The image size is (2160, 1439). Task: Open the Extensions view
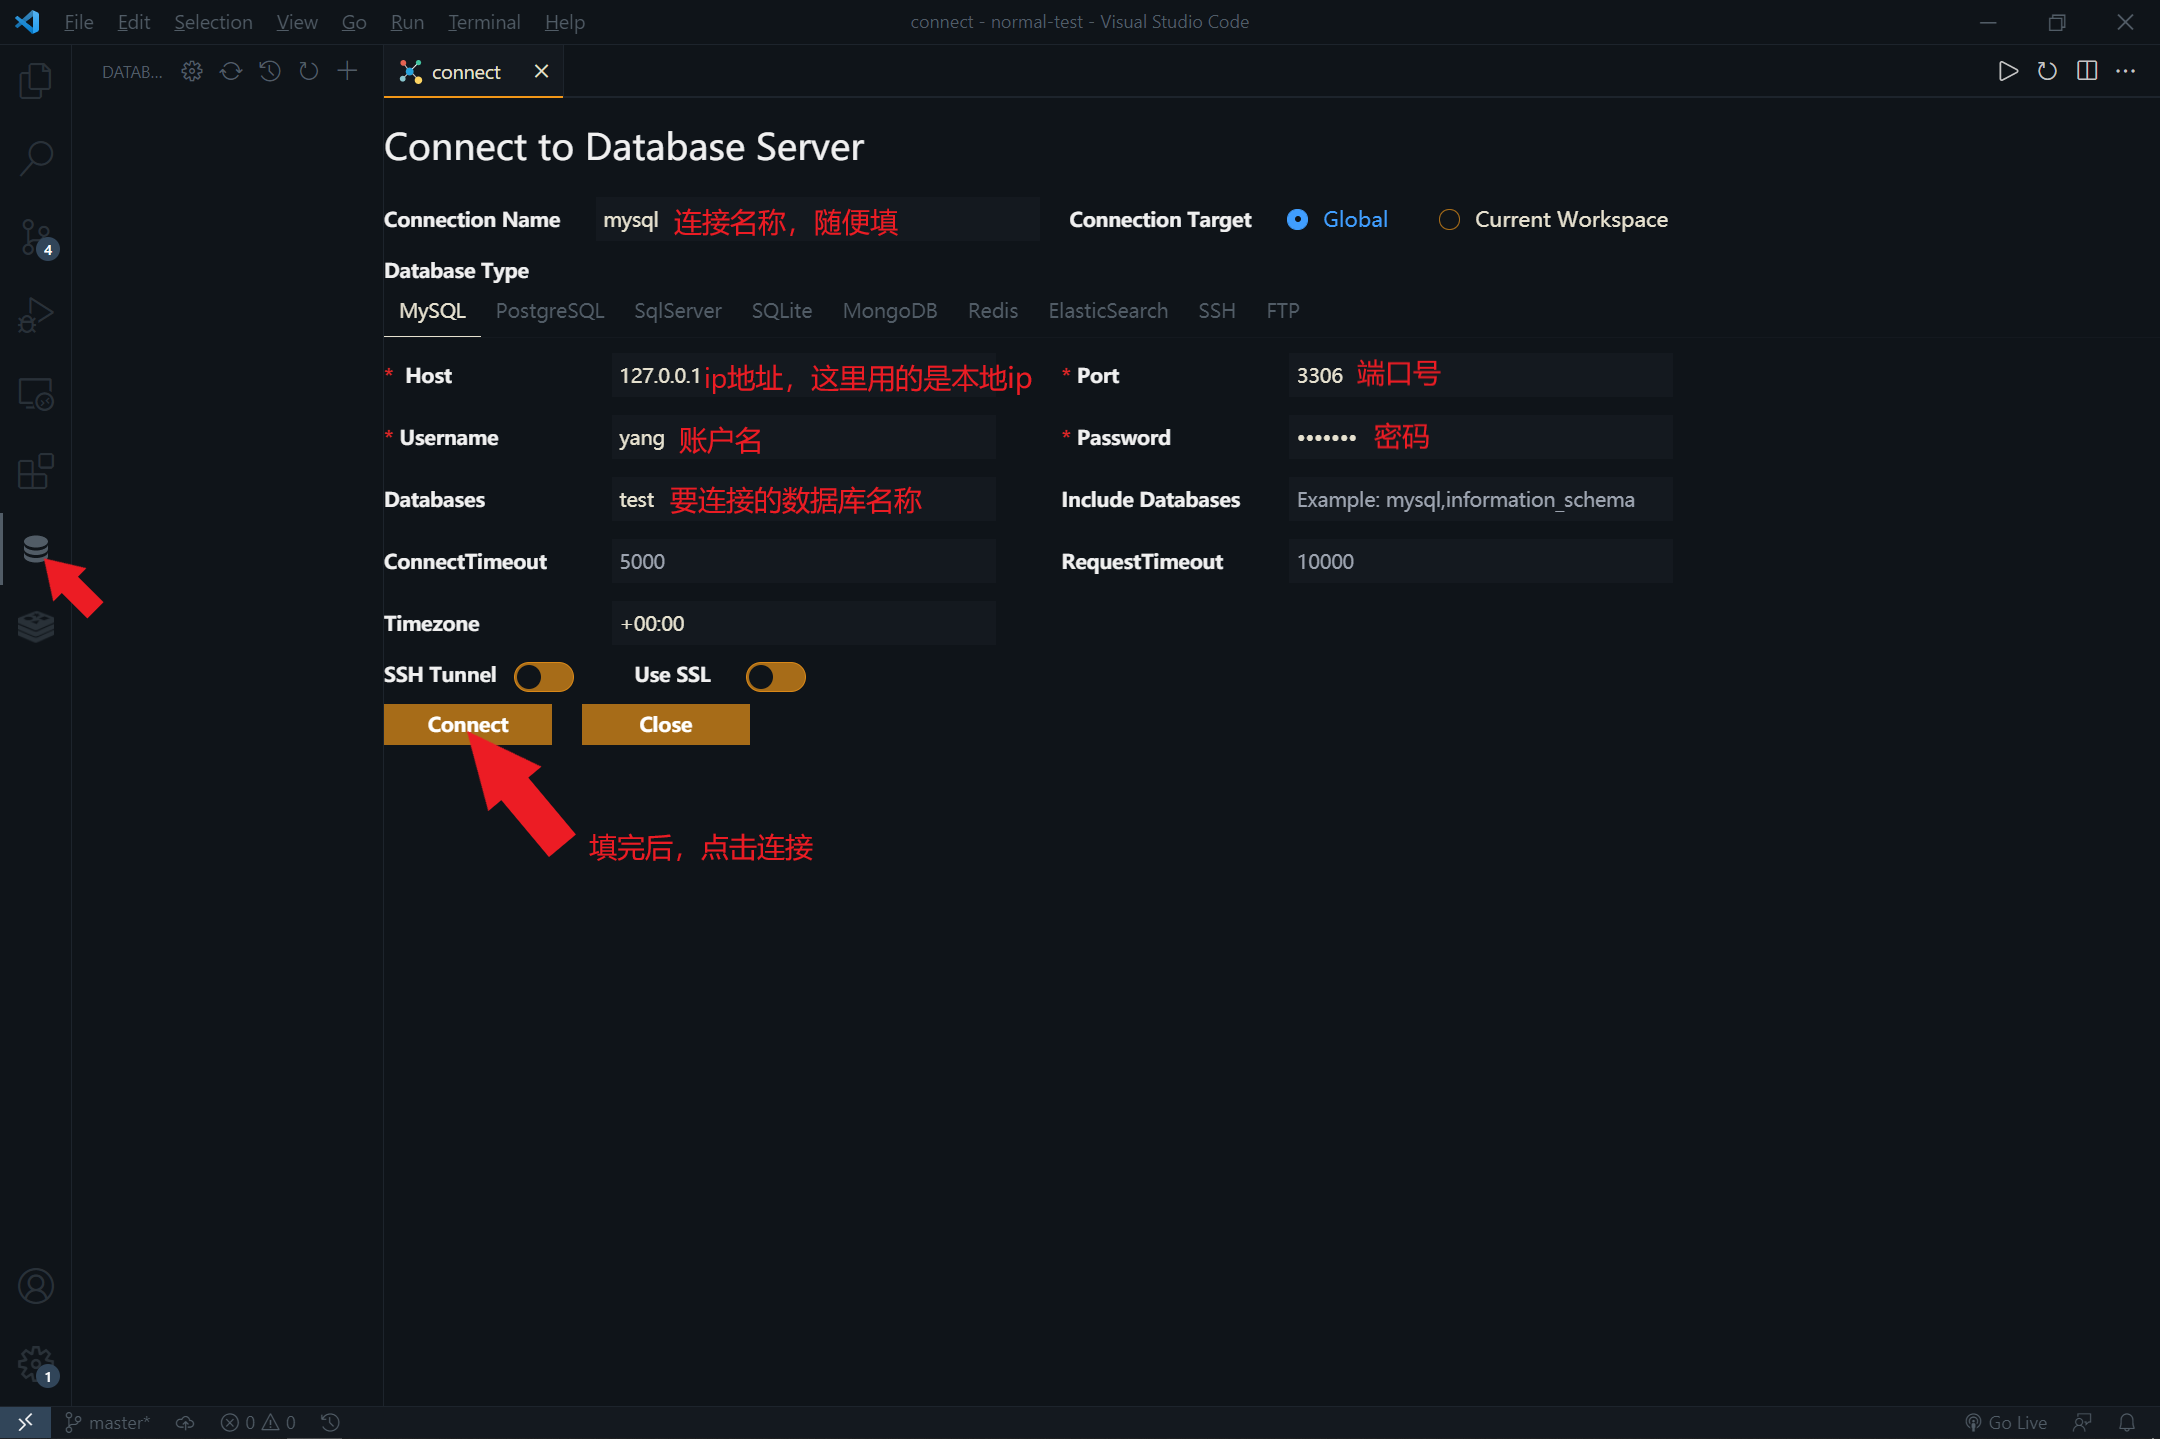click(36, 471)
